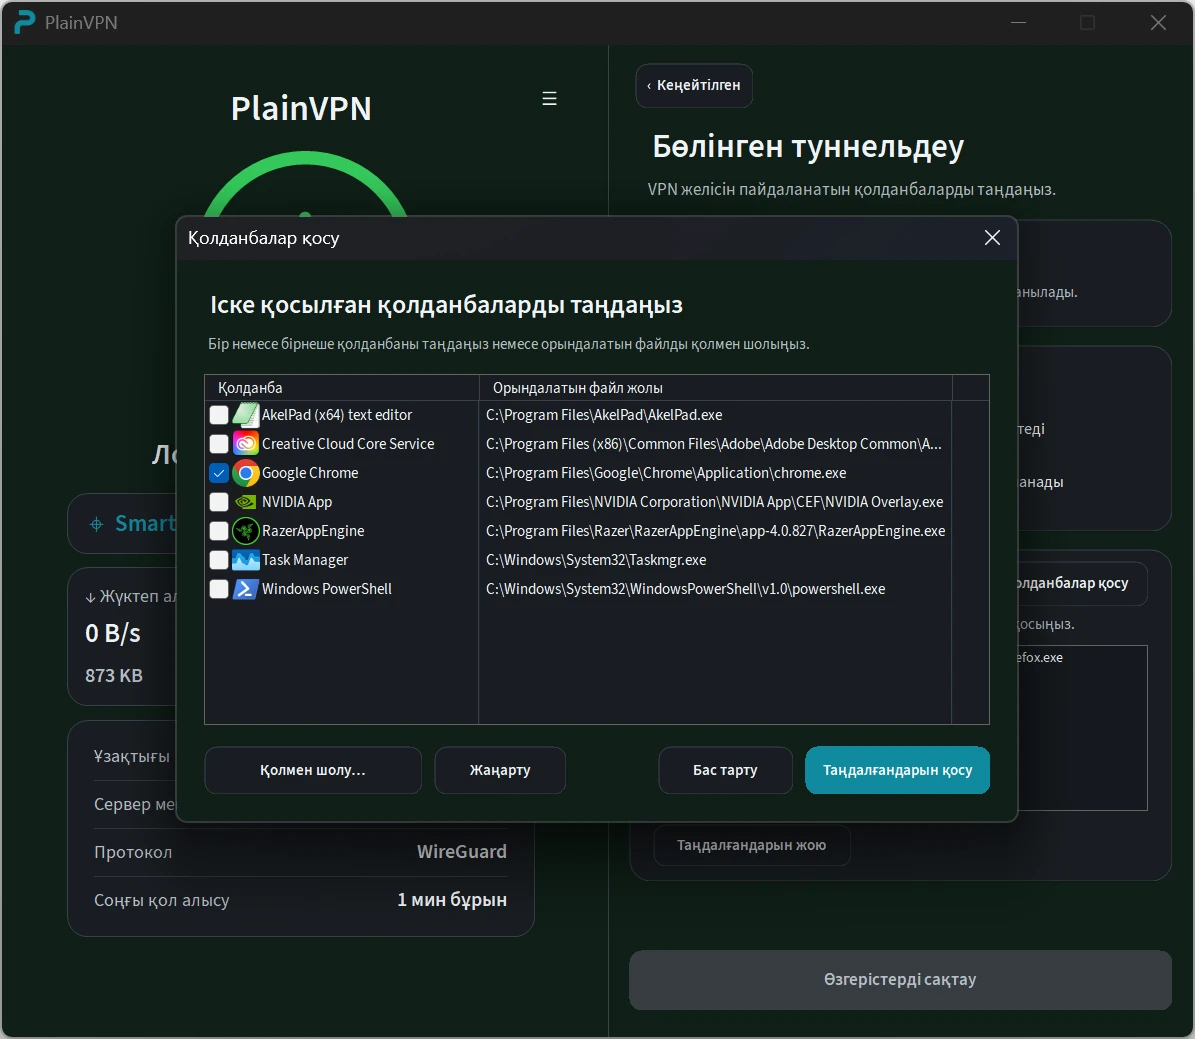
Task: Click the Протокол label
Action: [x=133, y=852]
